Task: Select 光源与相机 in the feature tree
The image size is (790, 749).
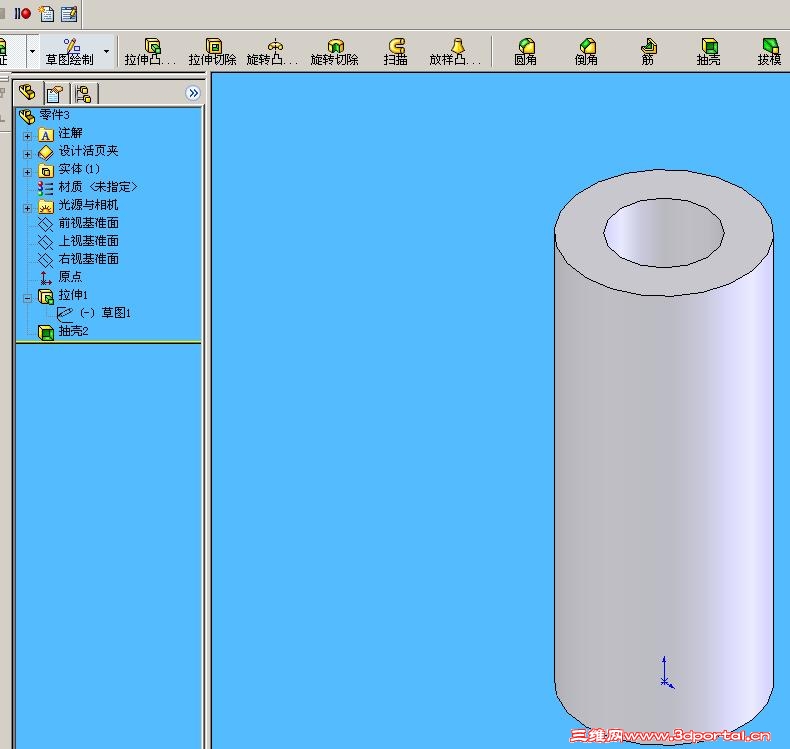Action: tap(89, 205)
